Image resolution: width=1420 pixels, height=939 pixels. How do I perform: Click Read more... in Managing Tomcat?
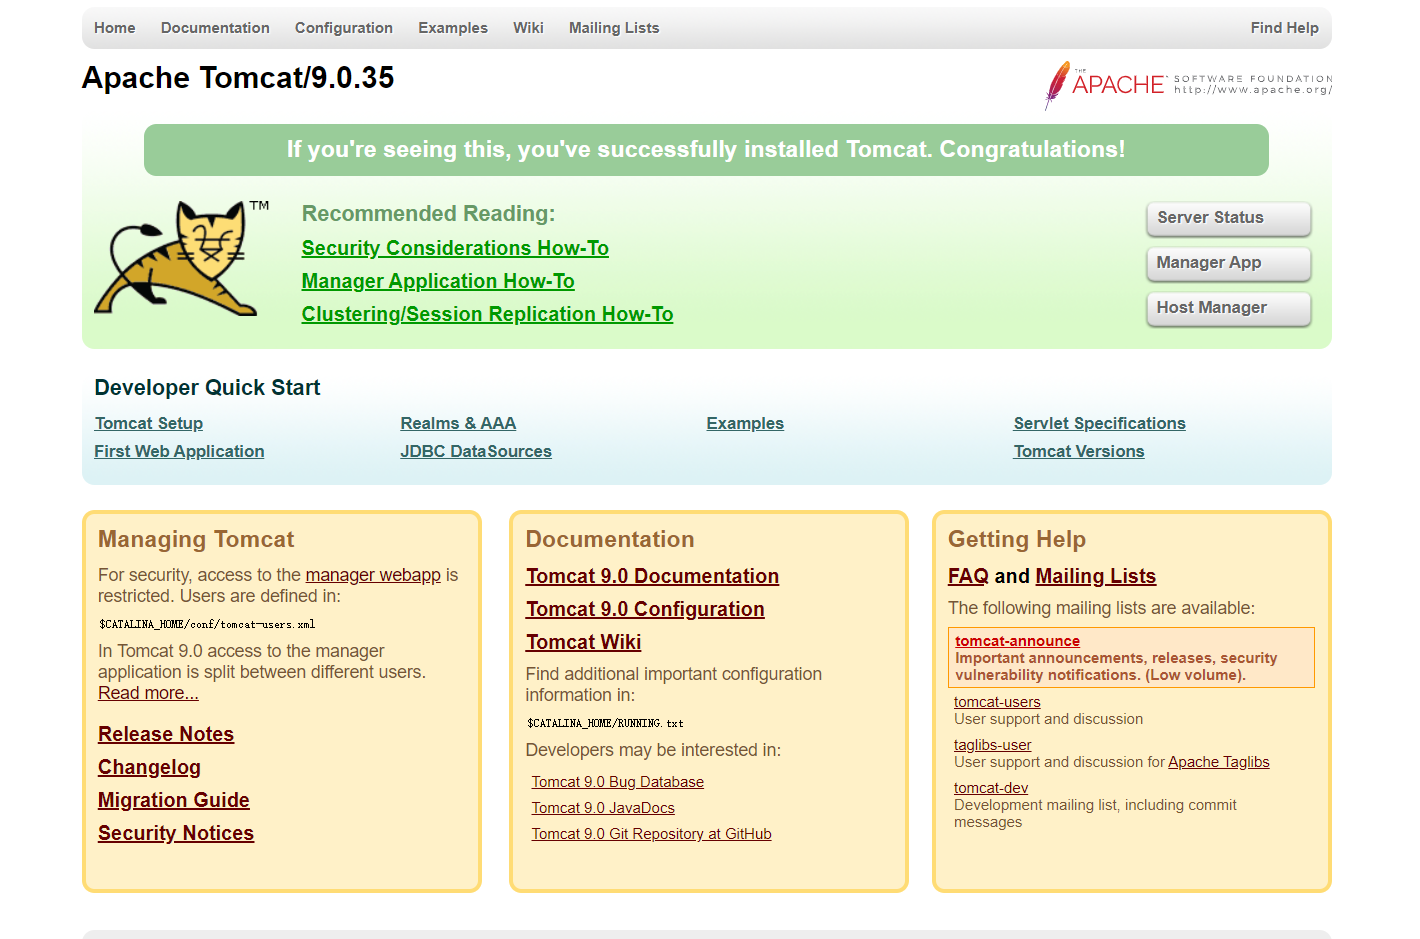[148, 693]
